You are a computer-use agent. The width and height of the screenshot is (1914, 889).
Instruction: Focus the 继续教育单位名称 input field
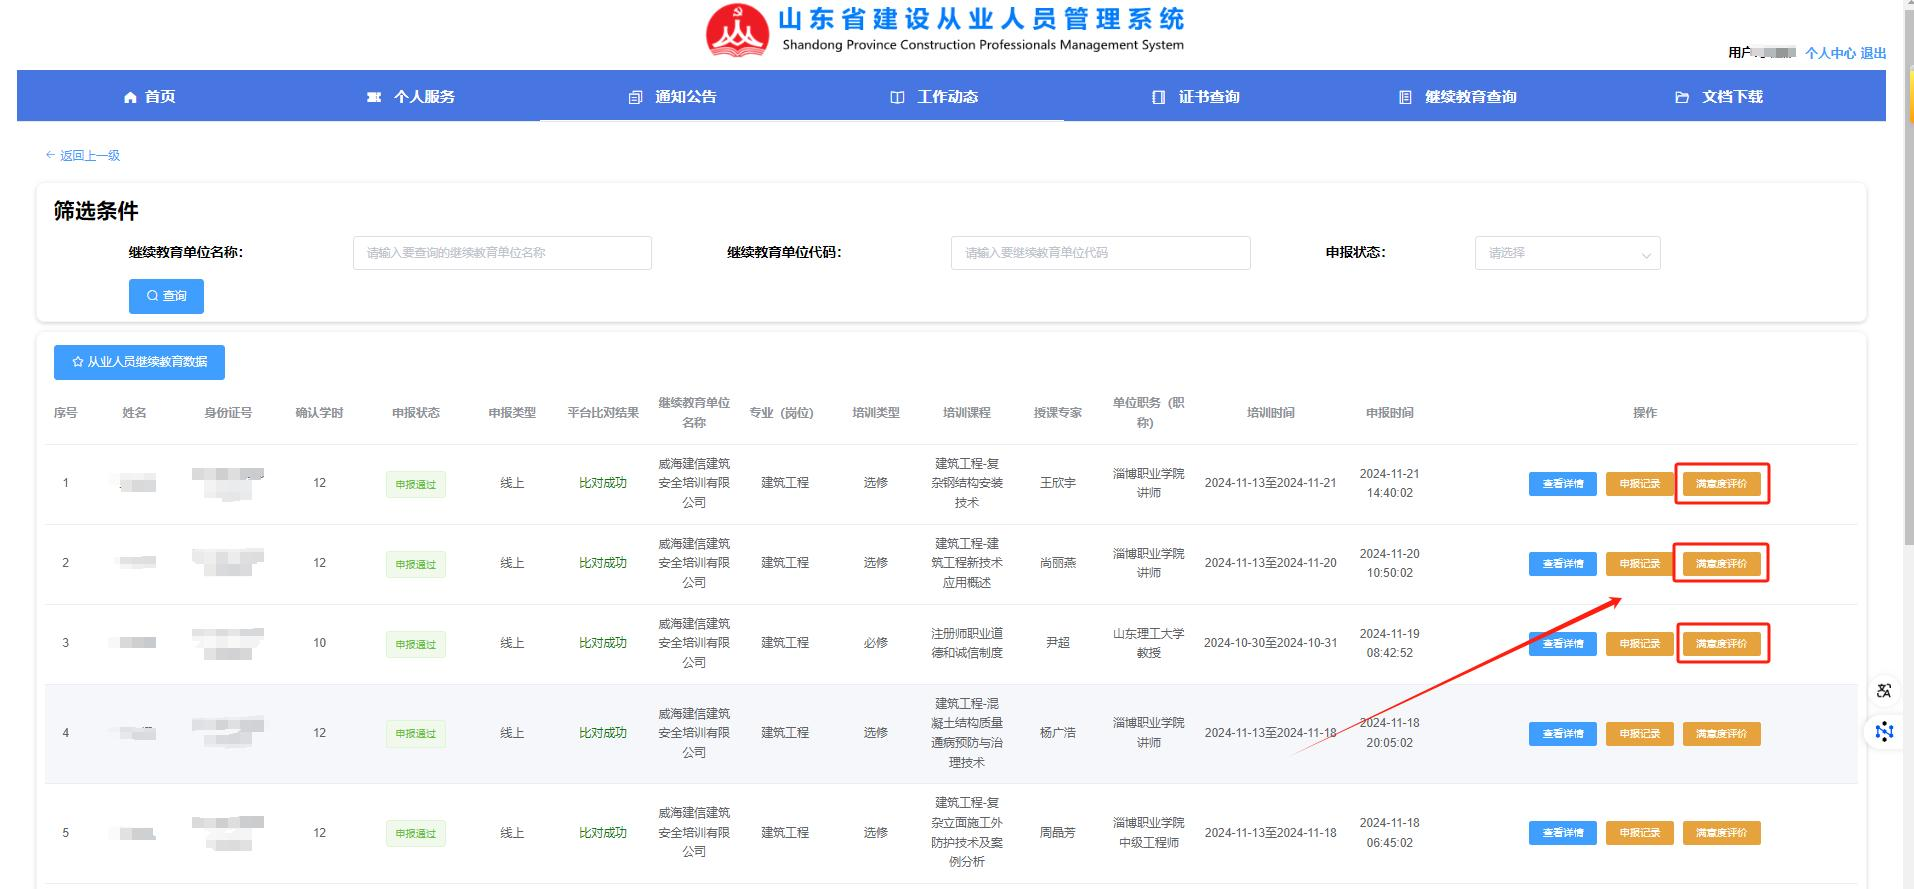point(502,253)
